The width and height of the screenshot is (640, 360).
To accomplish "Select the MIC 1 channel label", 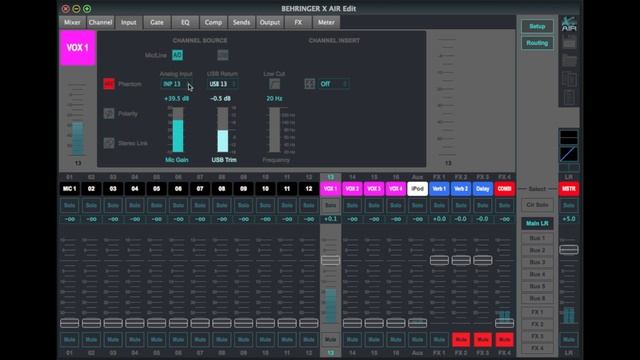I will [69, 189].
